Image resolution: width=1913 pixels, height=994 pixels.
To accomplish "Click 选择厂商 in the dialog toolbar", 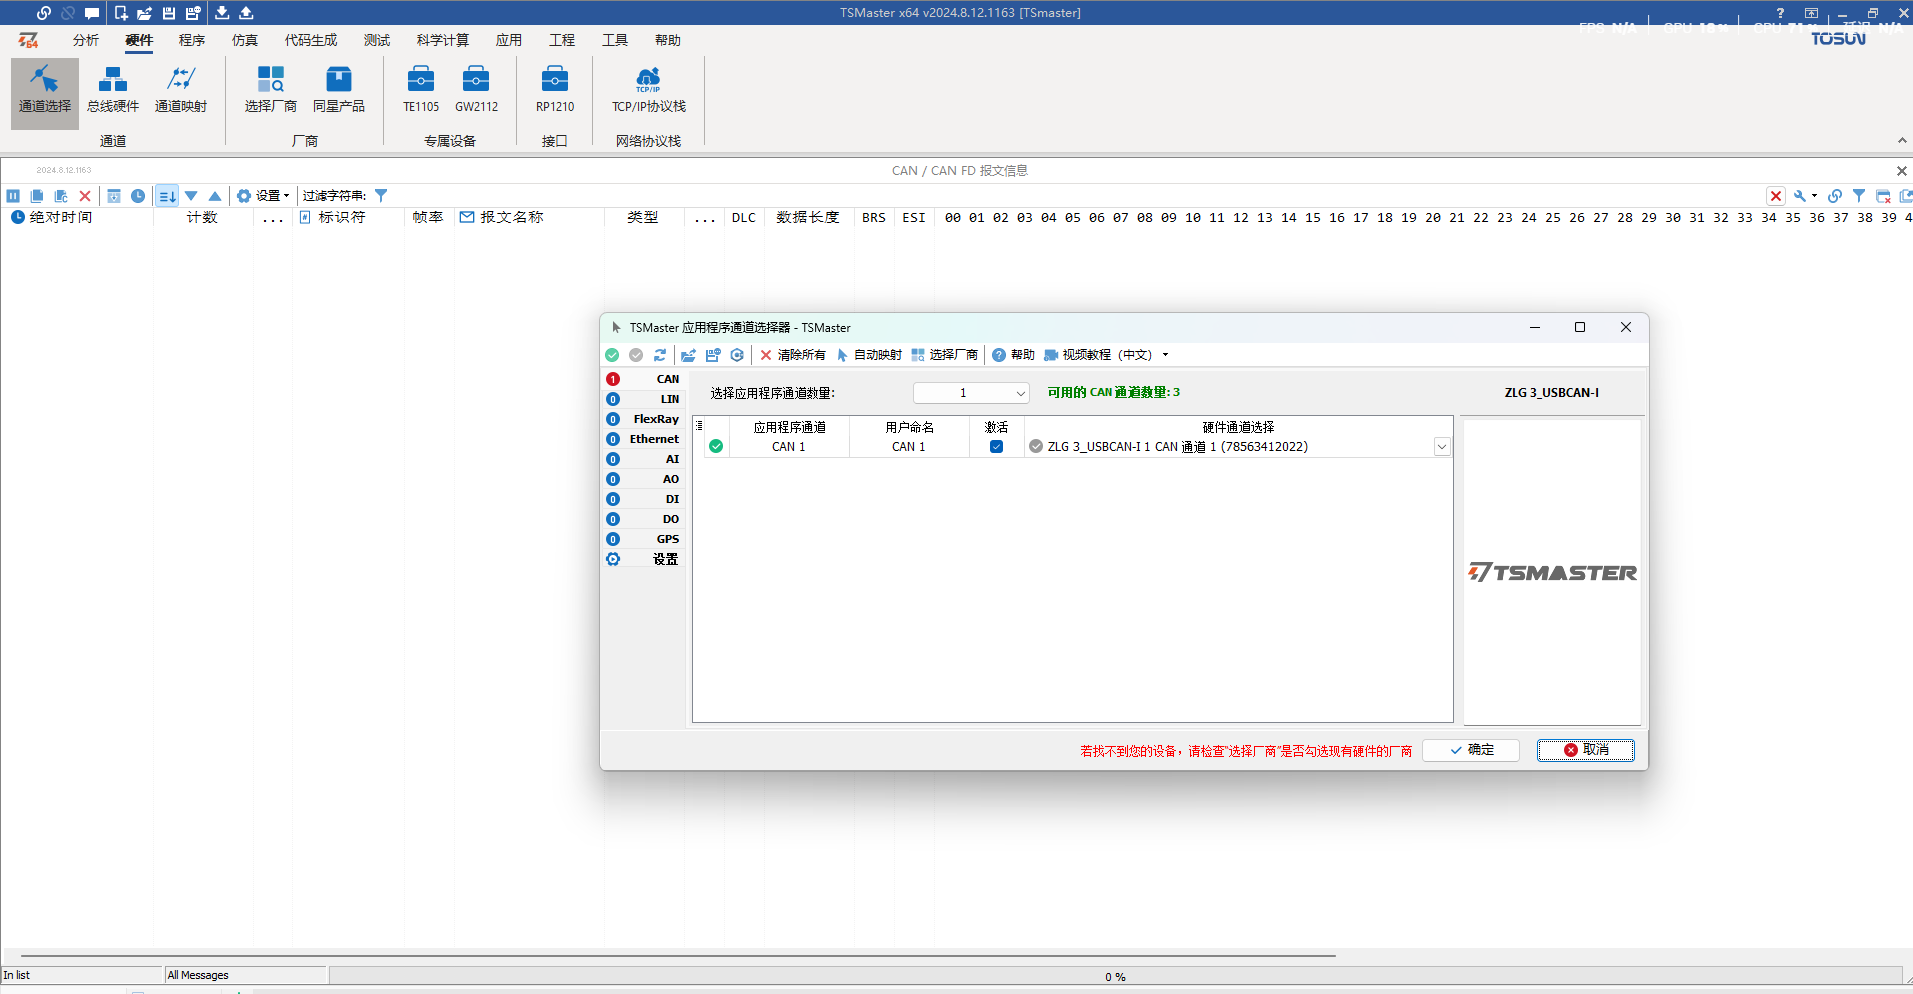I will (x=945, y=355).
